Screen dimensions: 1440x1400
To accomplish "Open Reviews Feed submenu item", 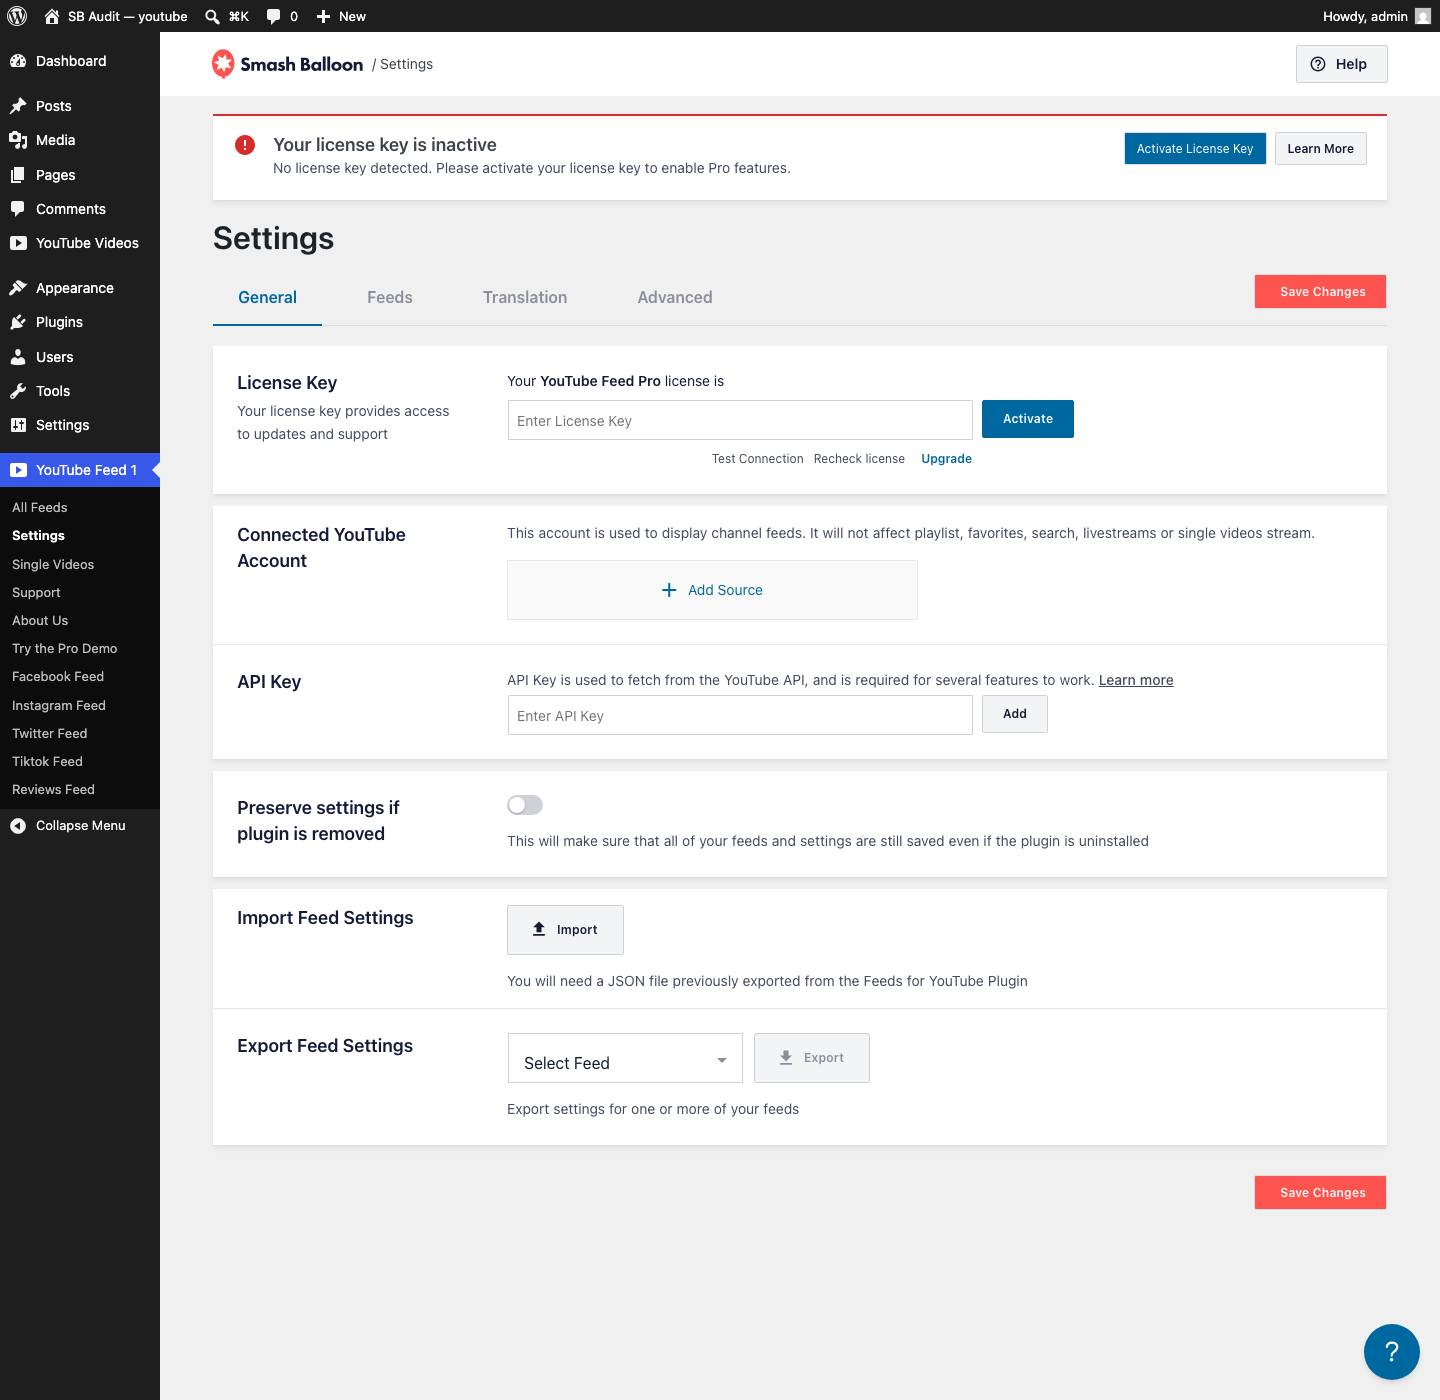I will 53,790.
